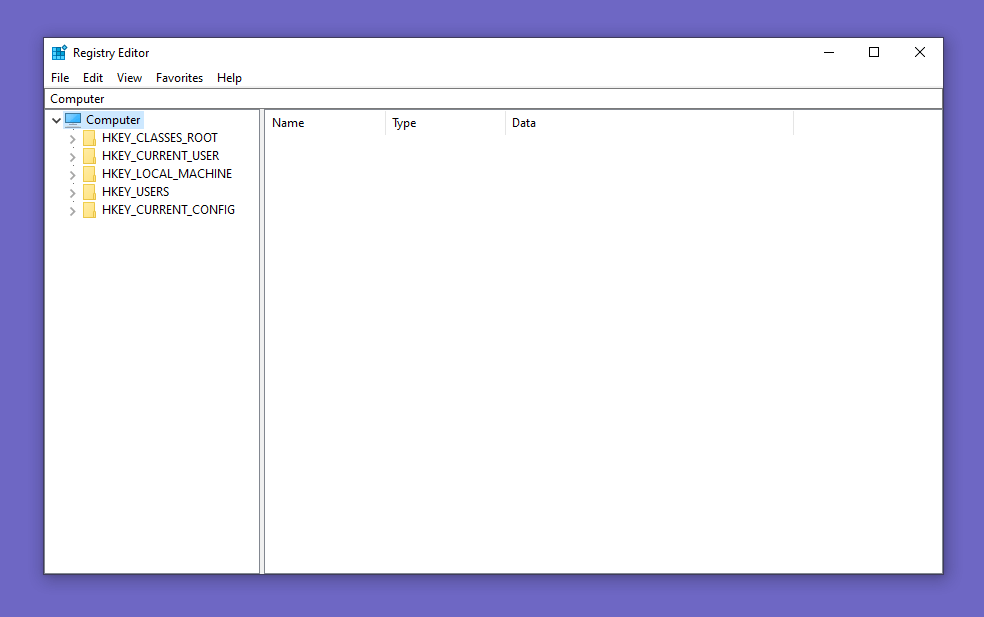This screenshot has width=984, height=617.
Task: Click the HKEY_CURRENT_CONFIG folder icon
Action: pyautogui.click(x=90, y=210)
